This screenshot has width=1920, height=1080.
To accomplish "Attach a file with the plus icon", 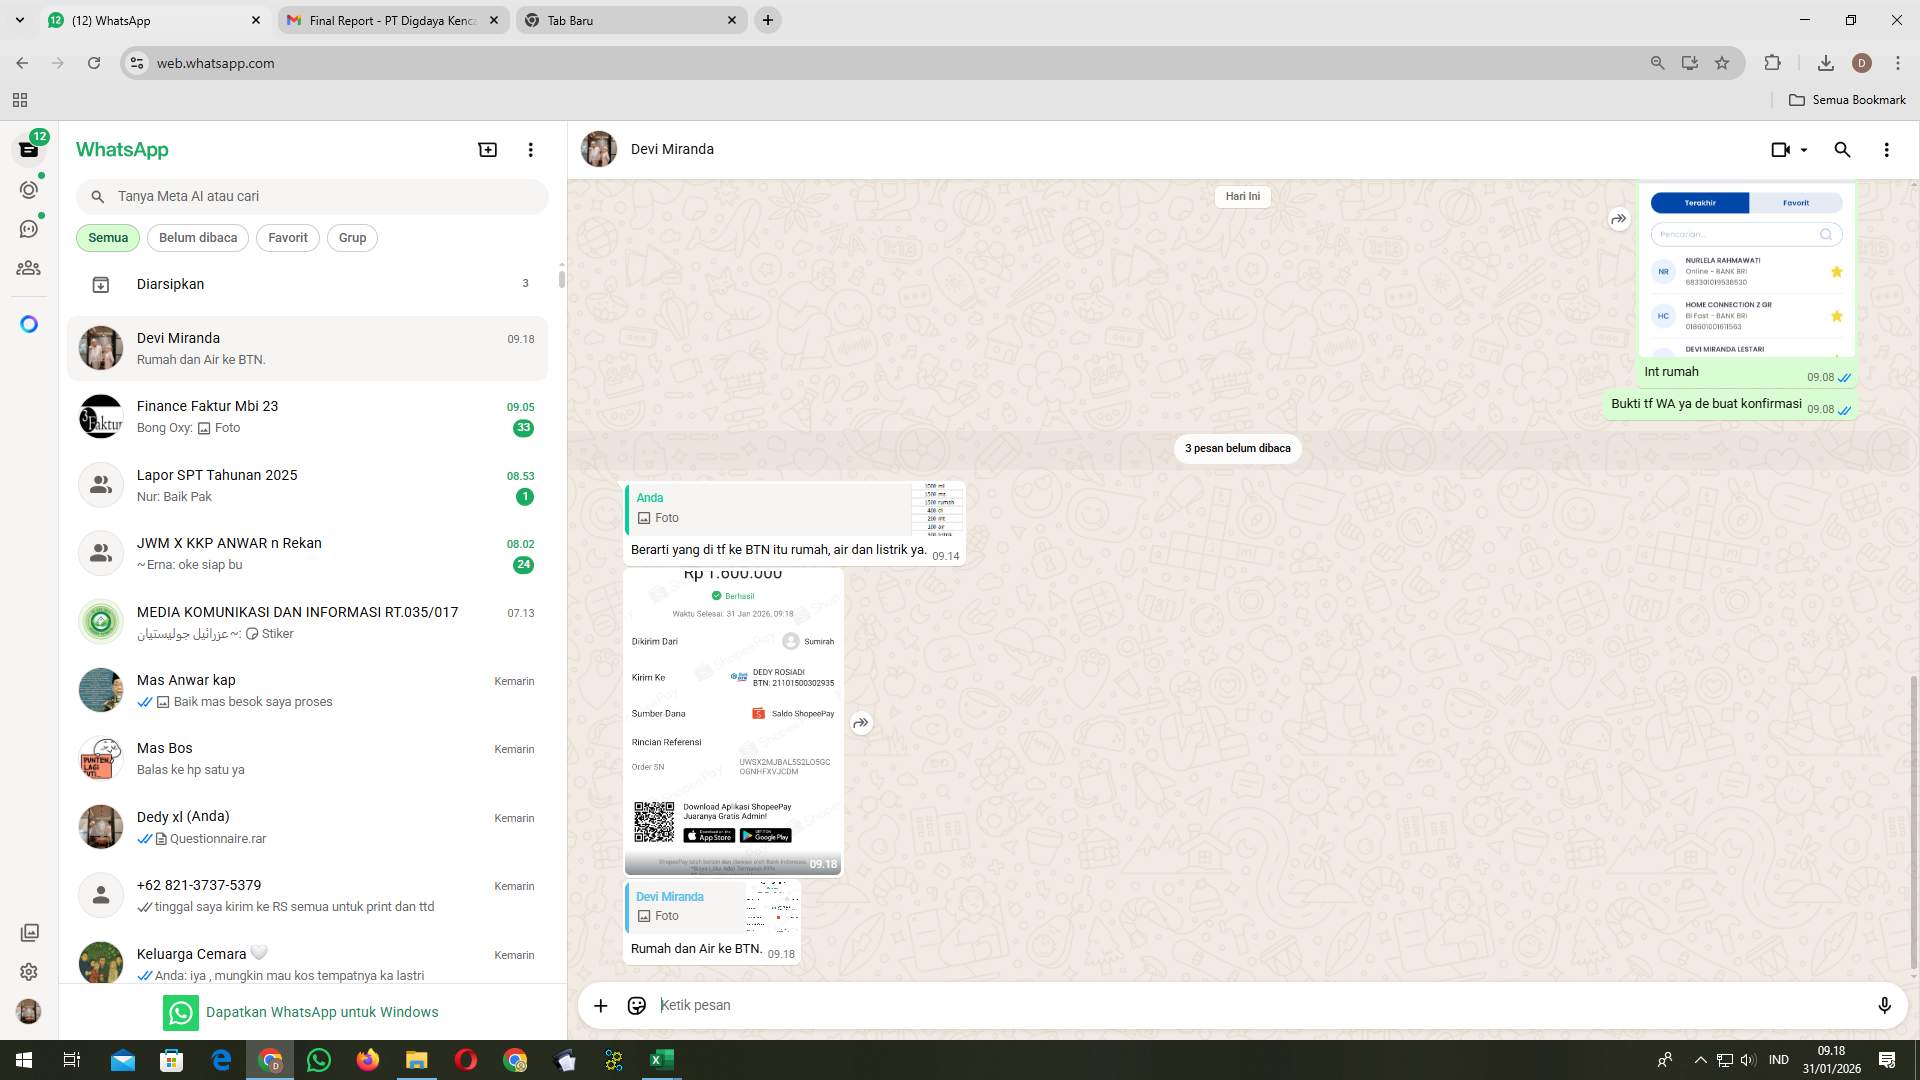I will click(x=600, y=1005).
